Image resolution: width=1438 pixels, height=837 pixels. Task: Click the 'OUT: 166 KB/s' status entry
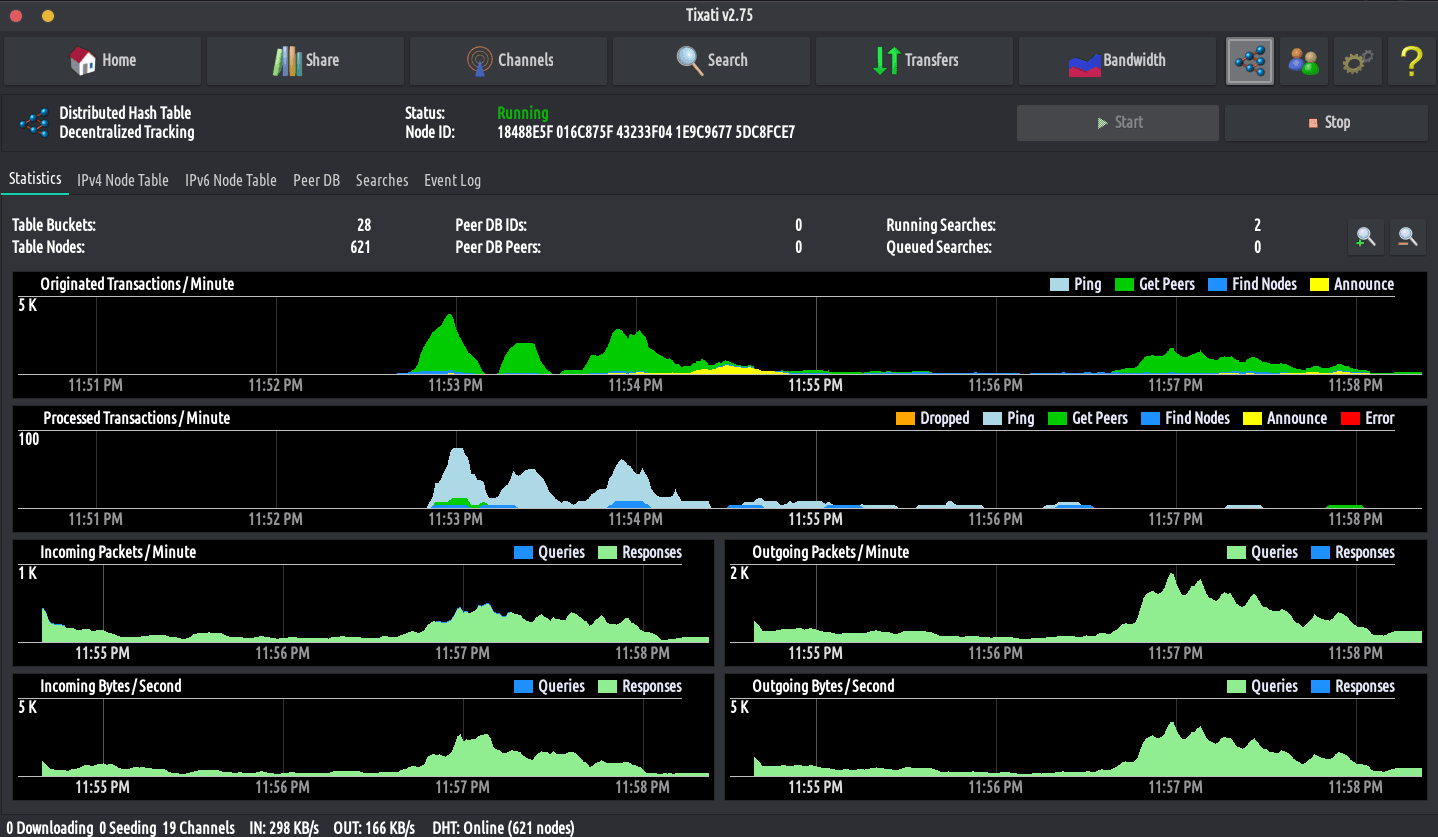pyautogui.click(x=374, y=828)
